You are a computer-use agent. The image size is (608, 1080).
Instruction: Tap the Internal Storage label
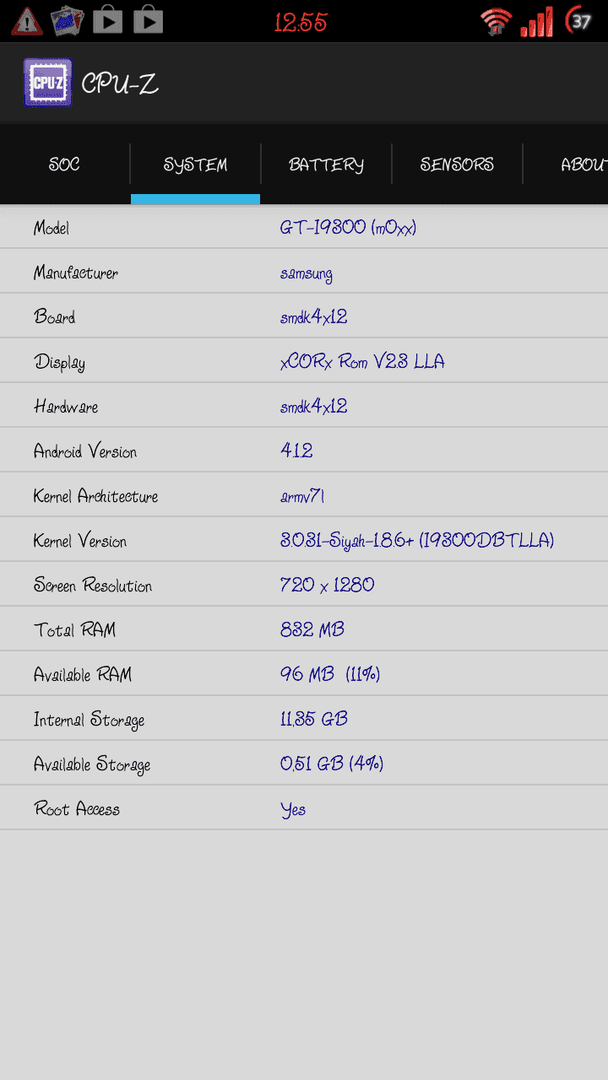[89, 720]
